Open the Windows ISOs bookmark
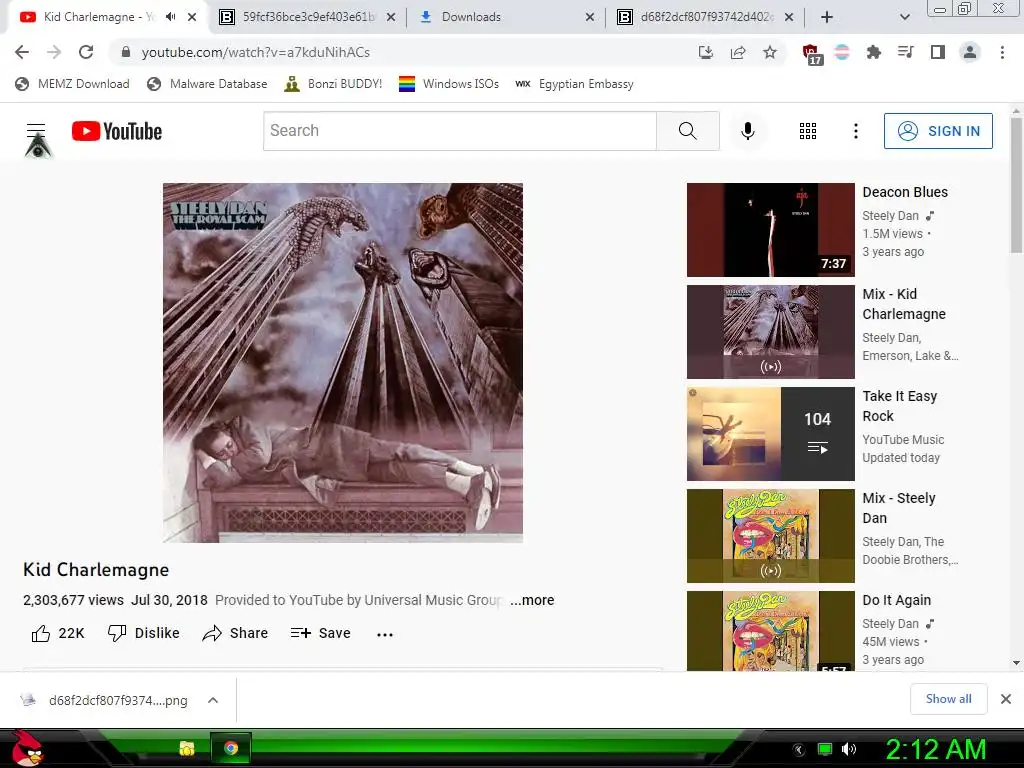The image size is (1024, 768). click(449, 84)
